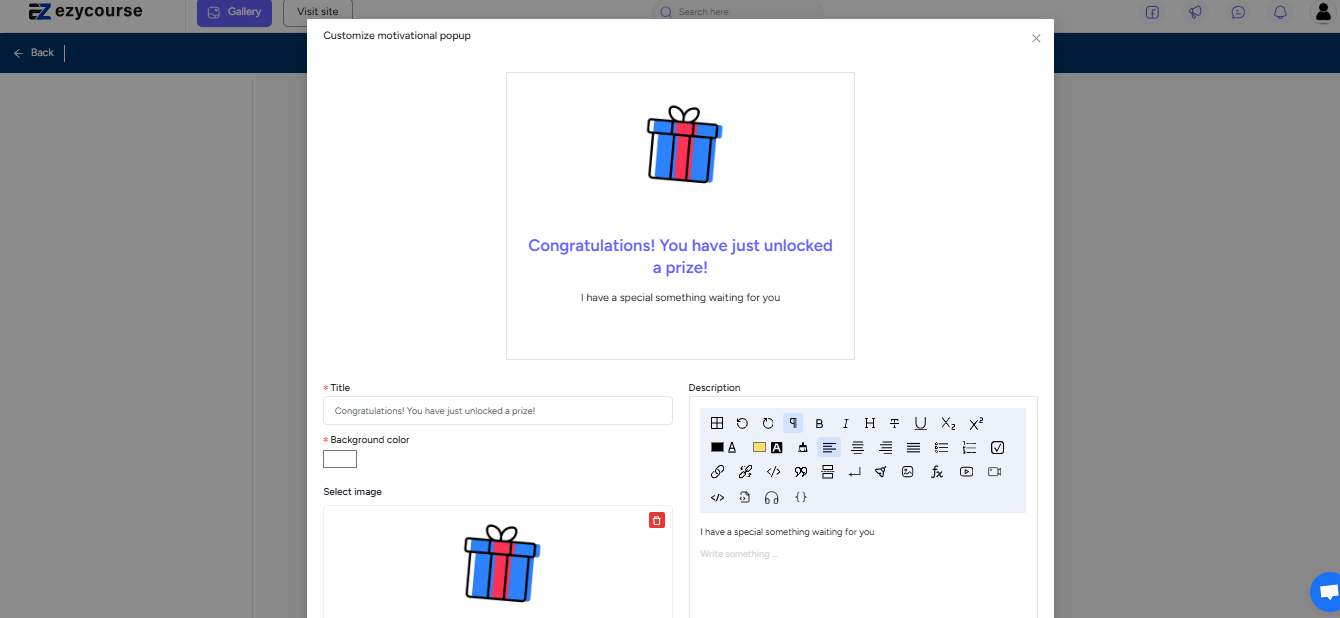This screenshot has width=1340, height=618.
Task: Insert inline code with the light code icon
Action: click(773, 472)
